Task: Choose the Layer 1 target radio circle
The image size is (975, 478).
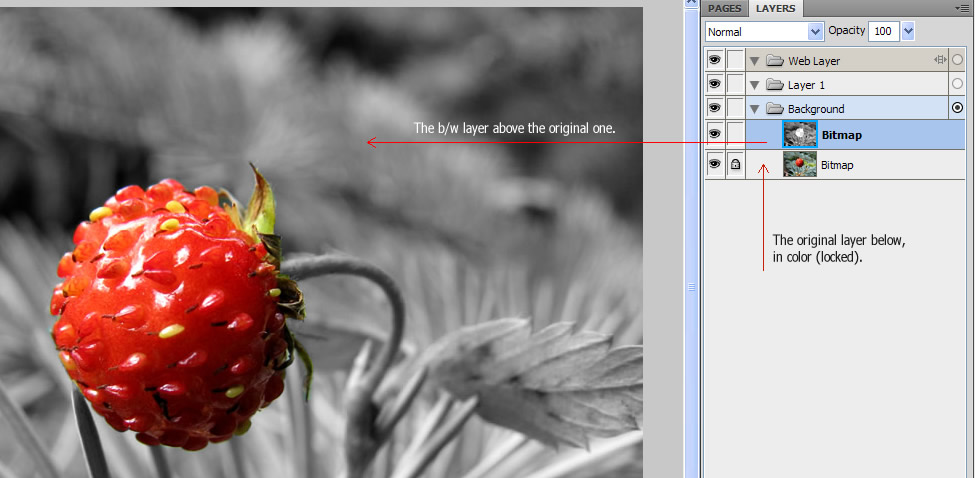Action: coord(958,84)
